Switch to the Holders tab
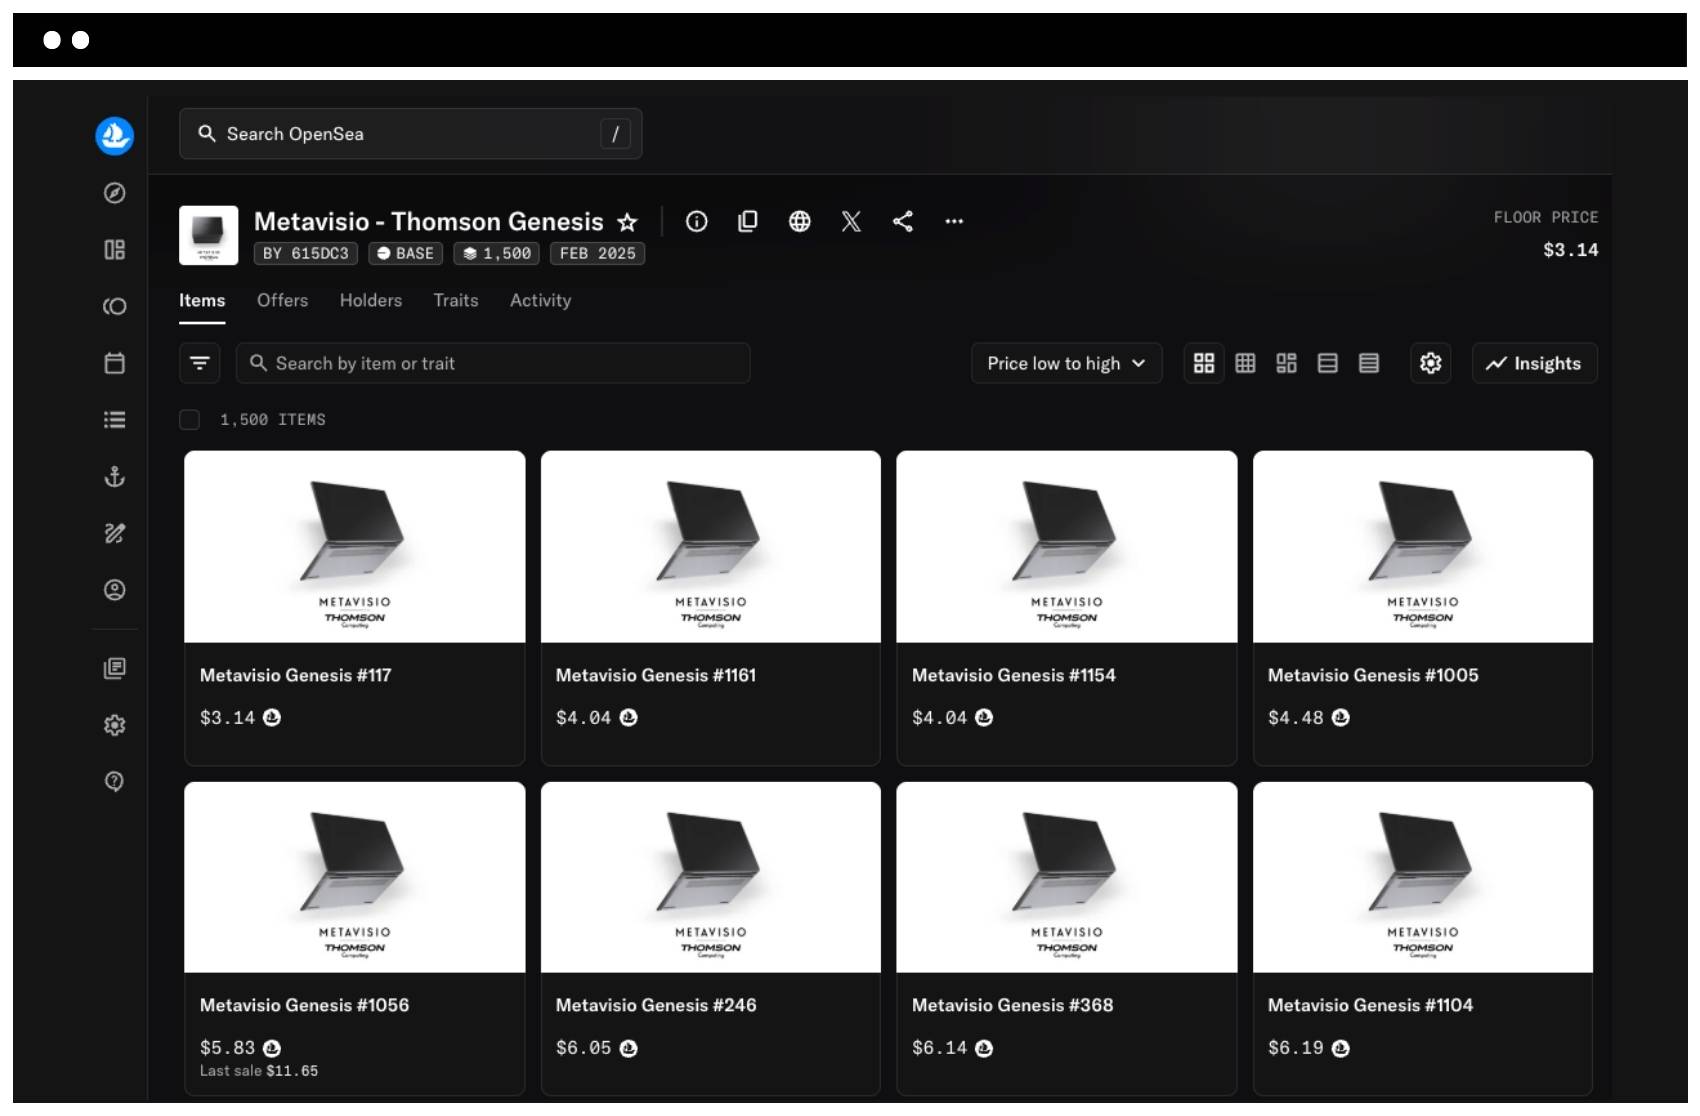1700x1116 pixels. click(371, 300)
